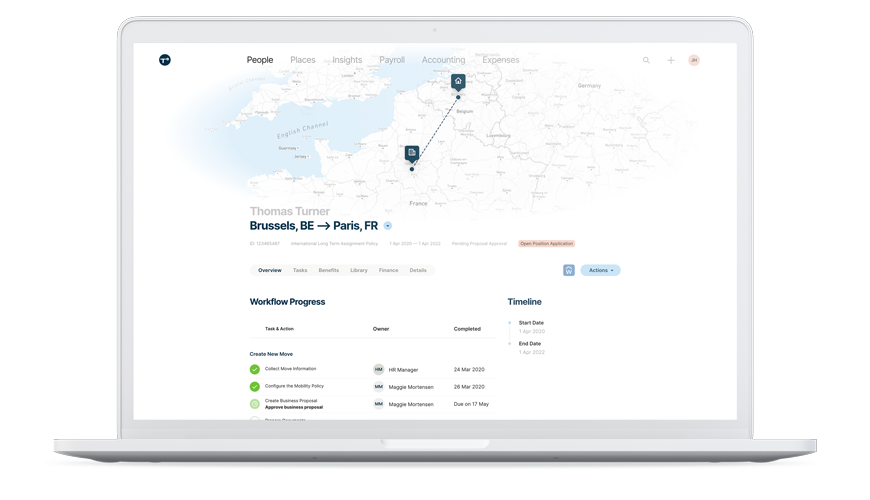Screen dimensions: 870x500
Task: Click the Open Position Application badge
Action: coord(547,244)
